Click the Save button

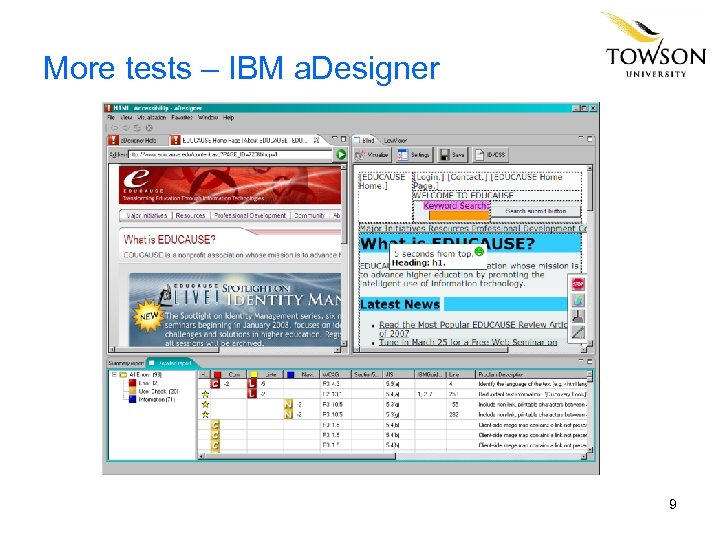click(452, 155)
